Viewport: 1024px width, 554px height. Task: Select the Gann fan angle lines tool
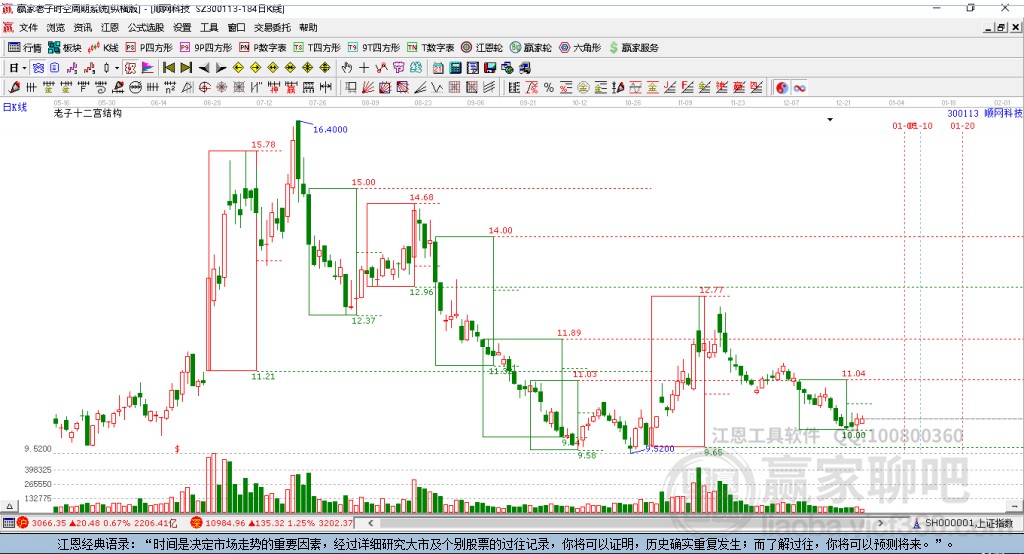[367, 88]
